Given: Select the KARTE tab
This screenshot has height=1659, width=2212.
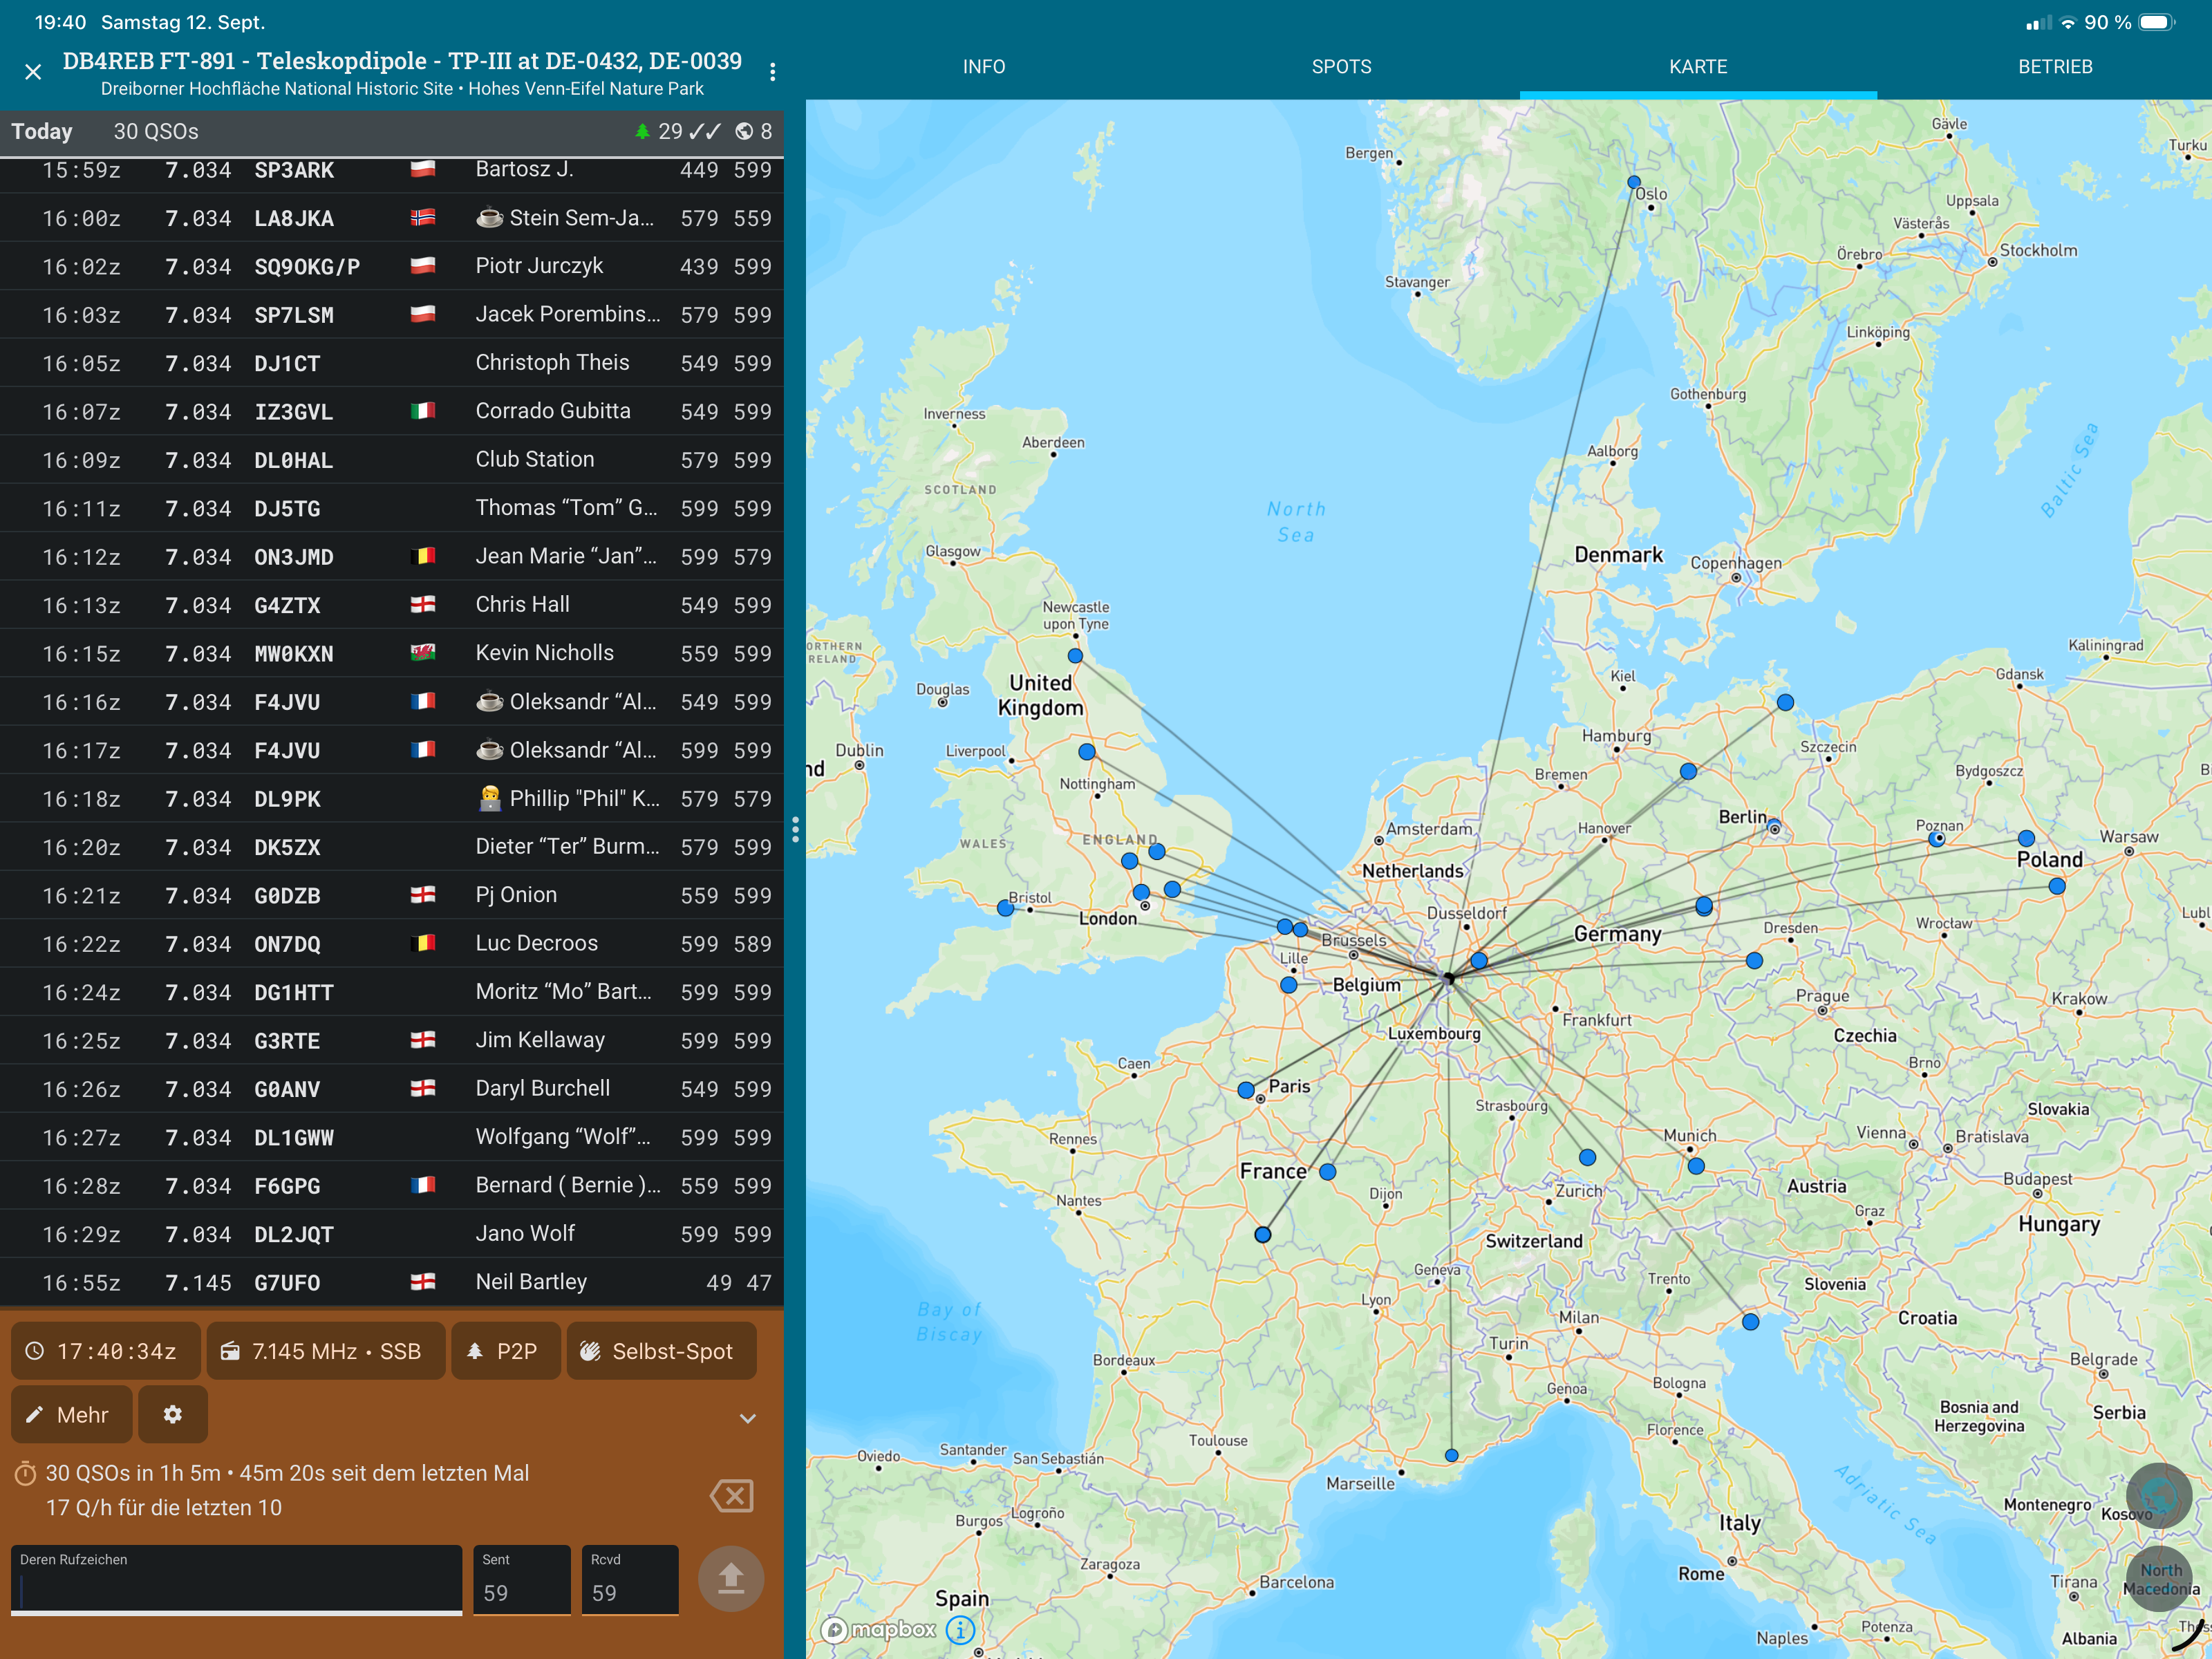Looking at the screenshot, I should (1698, 67).
